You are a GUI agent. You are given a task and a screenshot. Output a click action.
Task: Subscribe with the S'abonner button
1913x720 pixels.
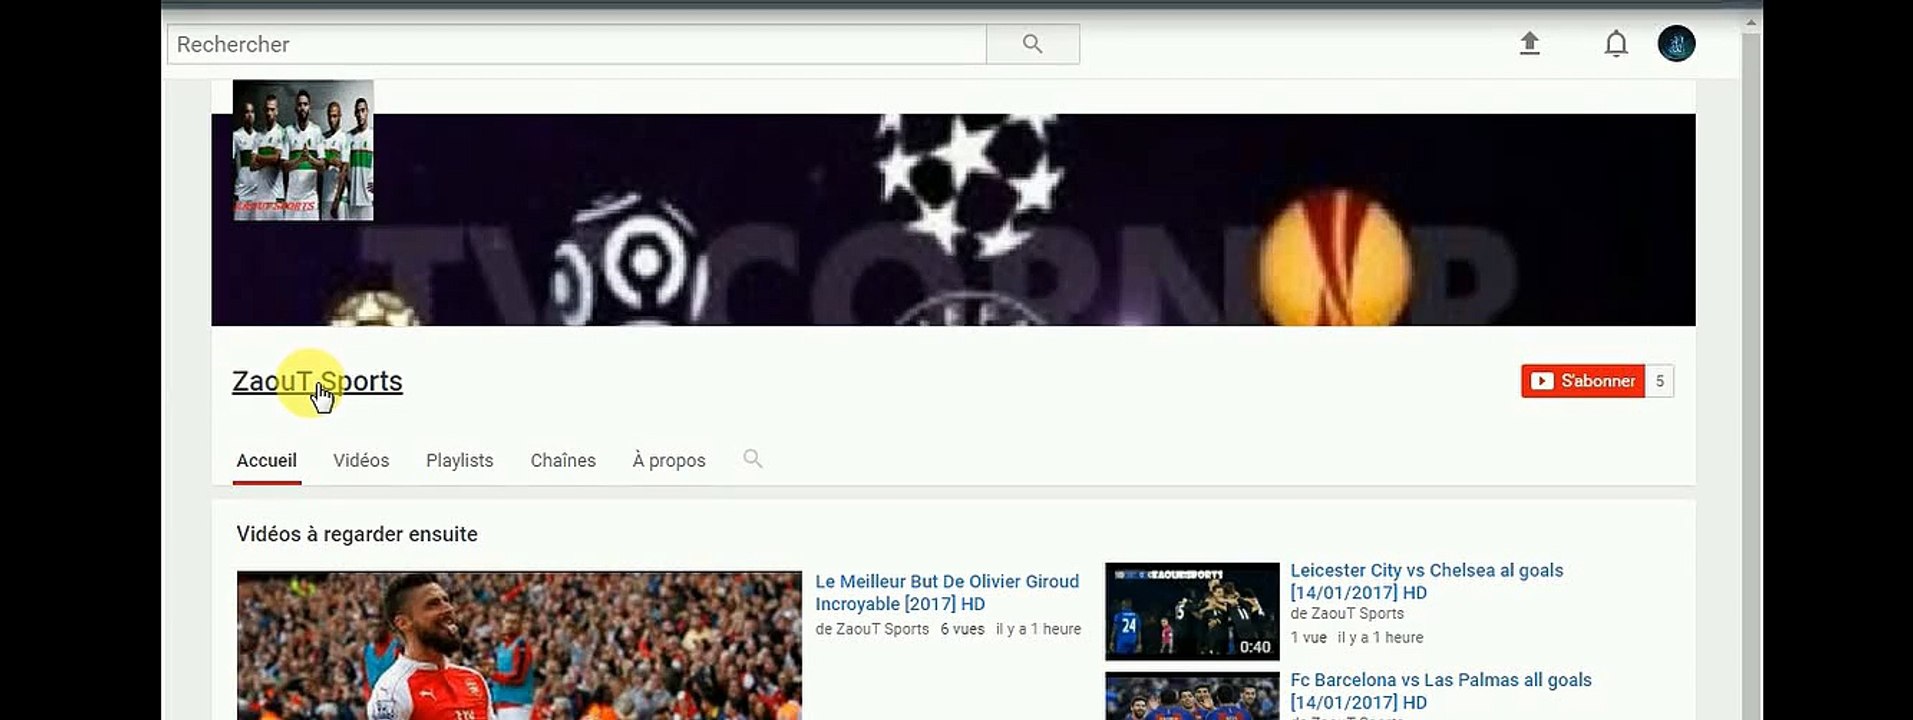pos(1583,381)
